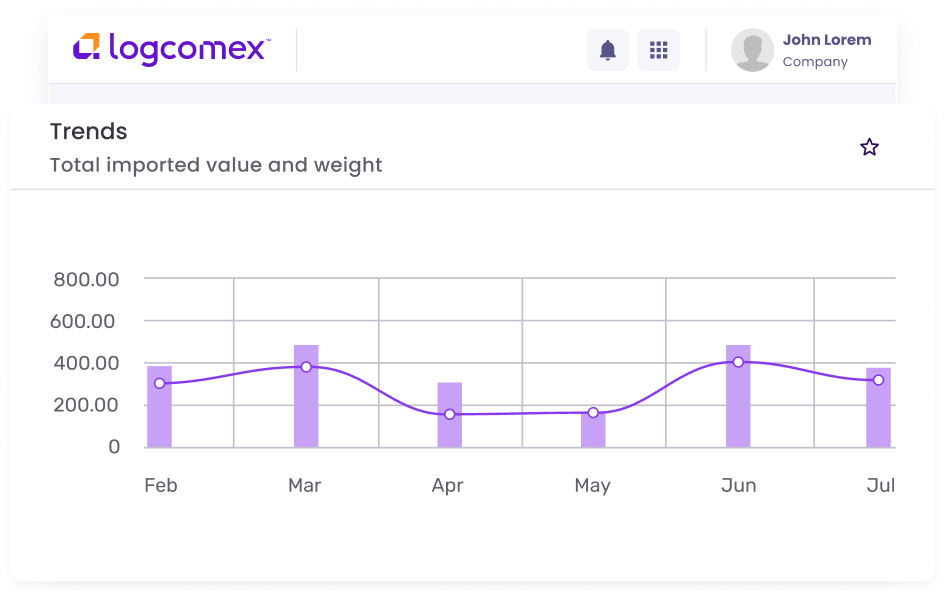Click the Mar data point on the line
Image resolution: width=945 pixels, height=597 pixels.
coord(306,367)
